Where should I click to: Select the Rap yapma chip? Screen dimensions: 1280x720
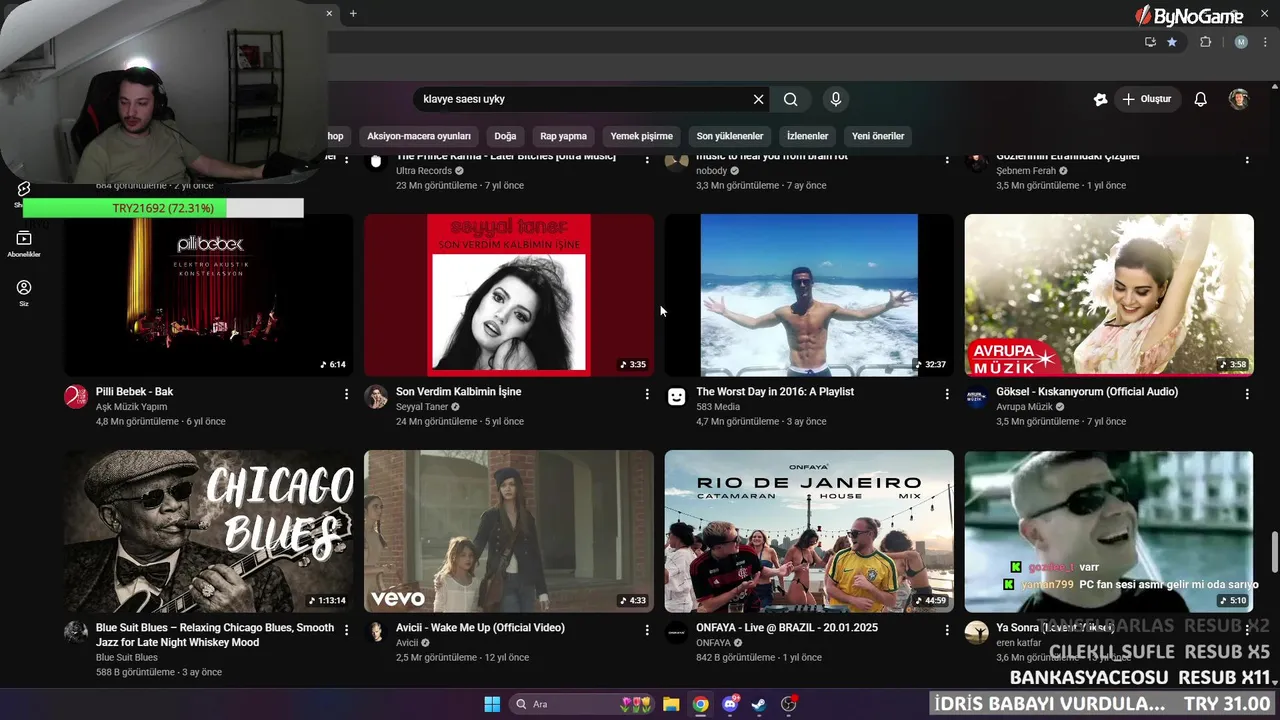(x=563, y=136)
